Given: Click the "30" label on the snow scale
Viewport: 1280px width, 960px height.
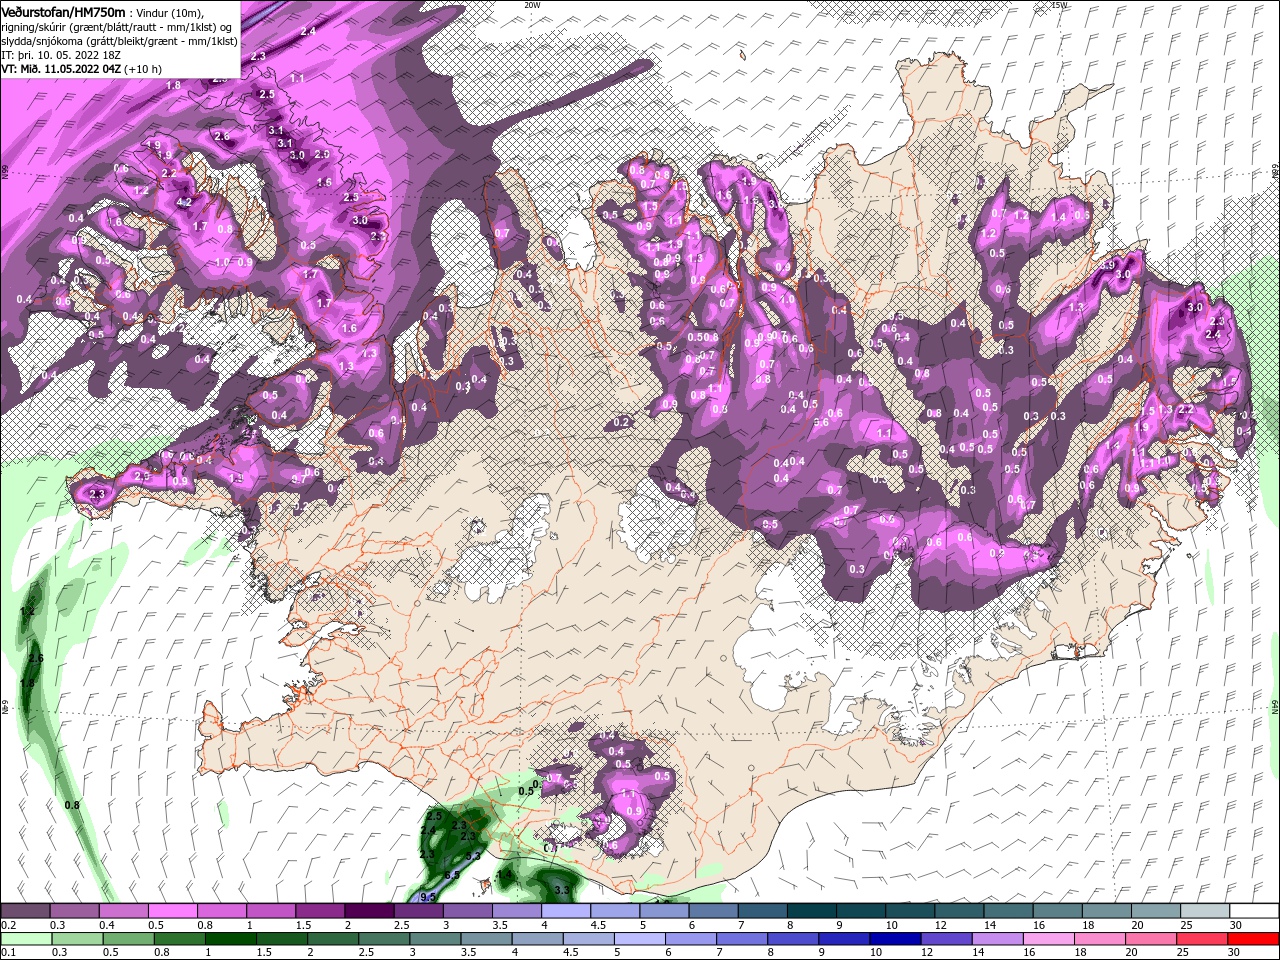Looking at the screenshot, I should click(1236, 925).
